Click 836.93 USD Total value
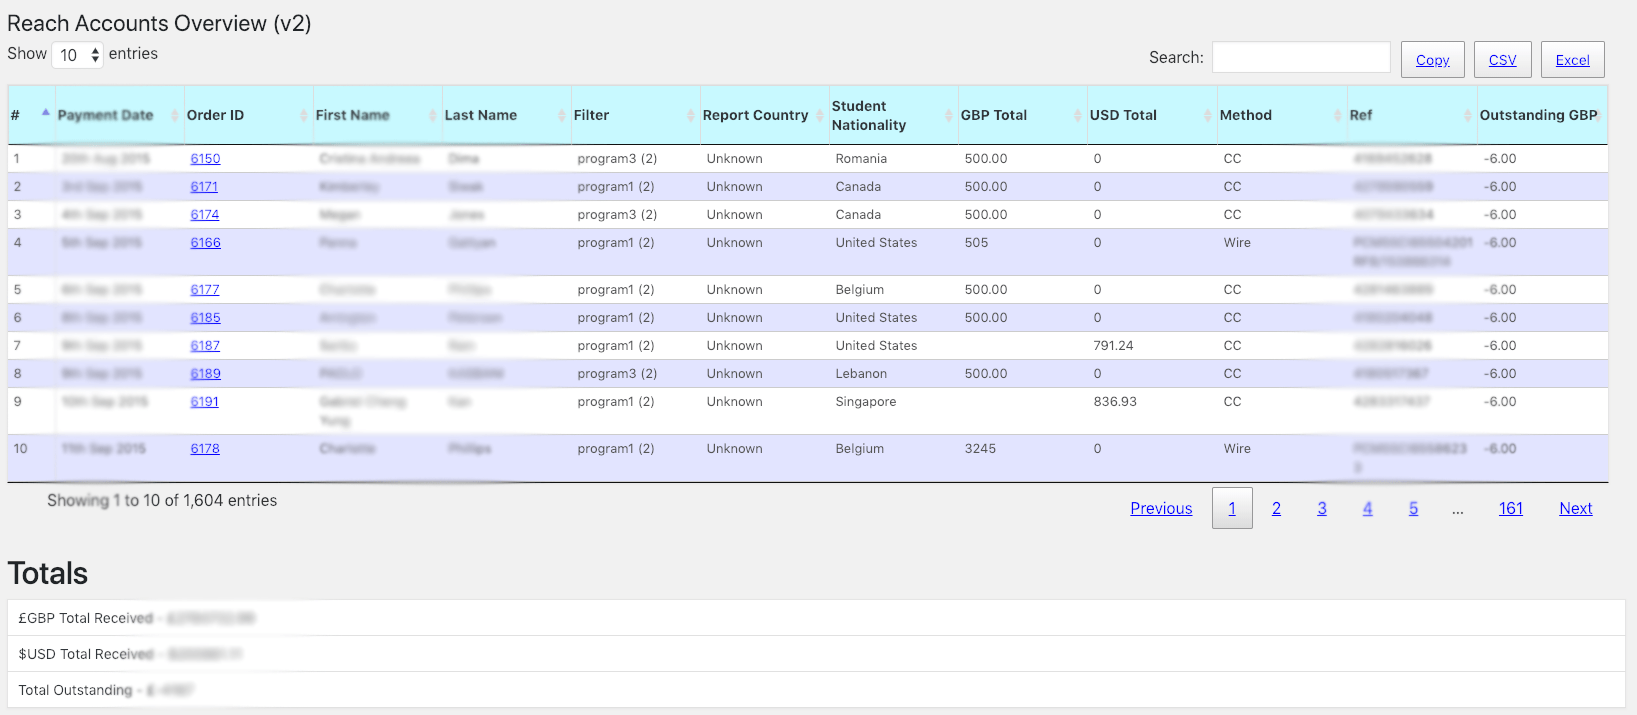The width and height of the screenshot is (1637, 715). tap(1115, 401)
